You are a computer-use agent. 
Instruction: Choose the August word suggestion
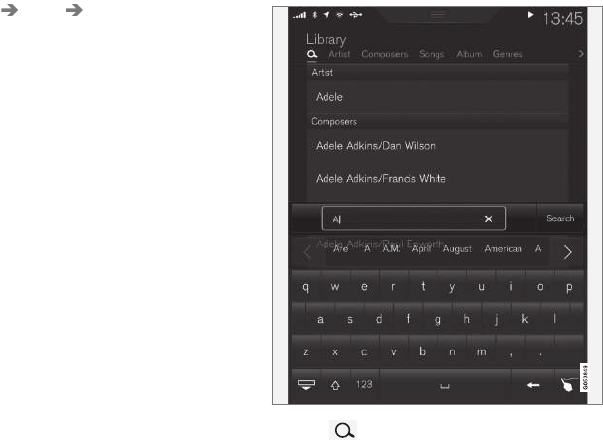(457, 249)
